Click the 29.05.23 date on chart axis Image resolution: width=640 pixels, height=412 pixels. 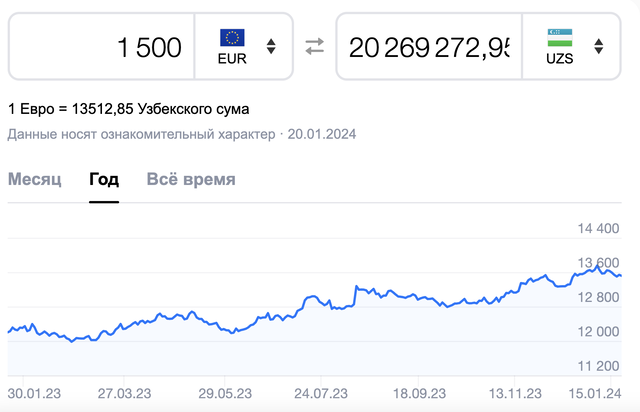click(225, 394)
